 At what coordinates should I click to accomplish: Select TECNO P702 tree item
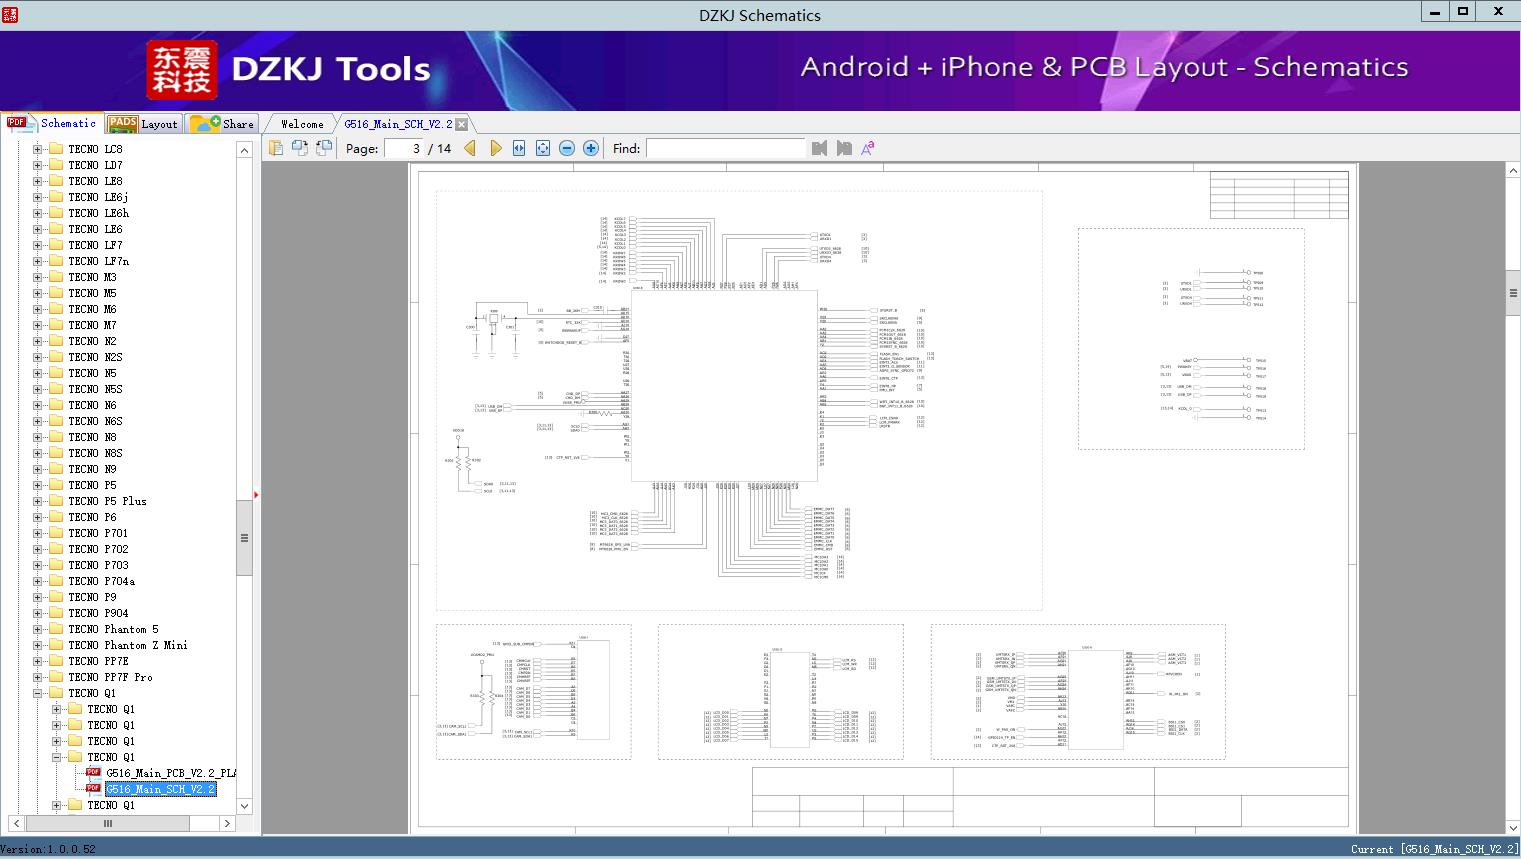coord(98,549)
